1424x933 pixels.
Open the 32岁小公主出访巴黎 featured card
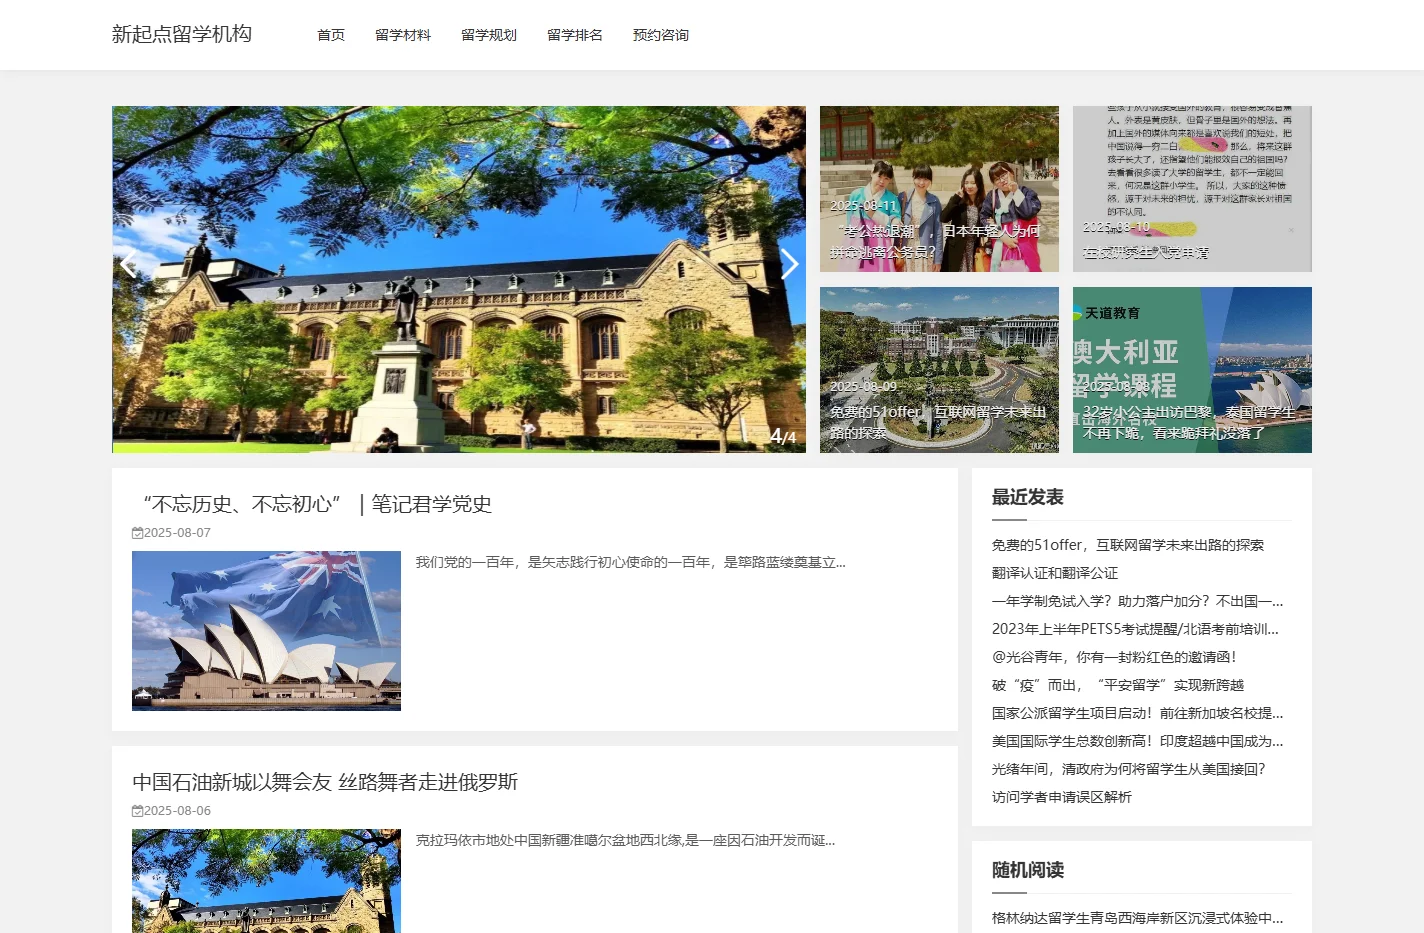(x=1192, y=370)
